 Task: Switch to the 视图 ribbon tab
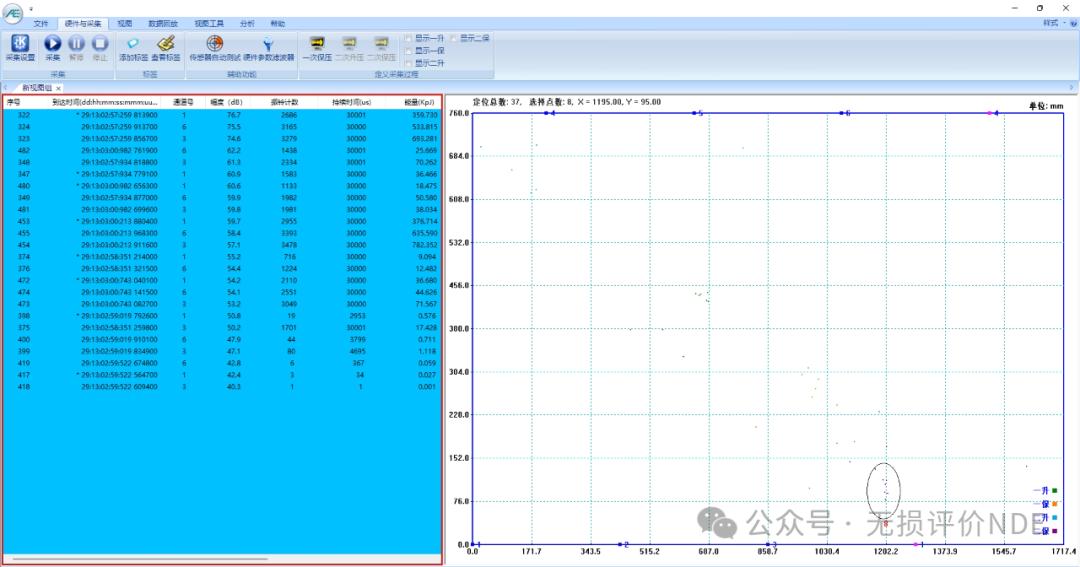point(125,23)
